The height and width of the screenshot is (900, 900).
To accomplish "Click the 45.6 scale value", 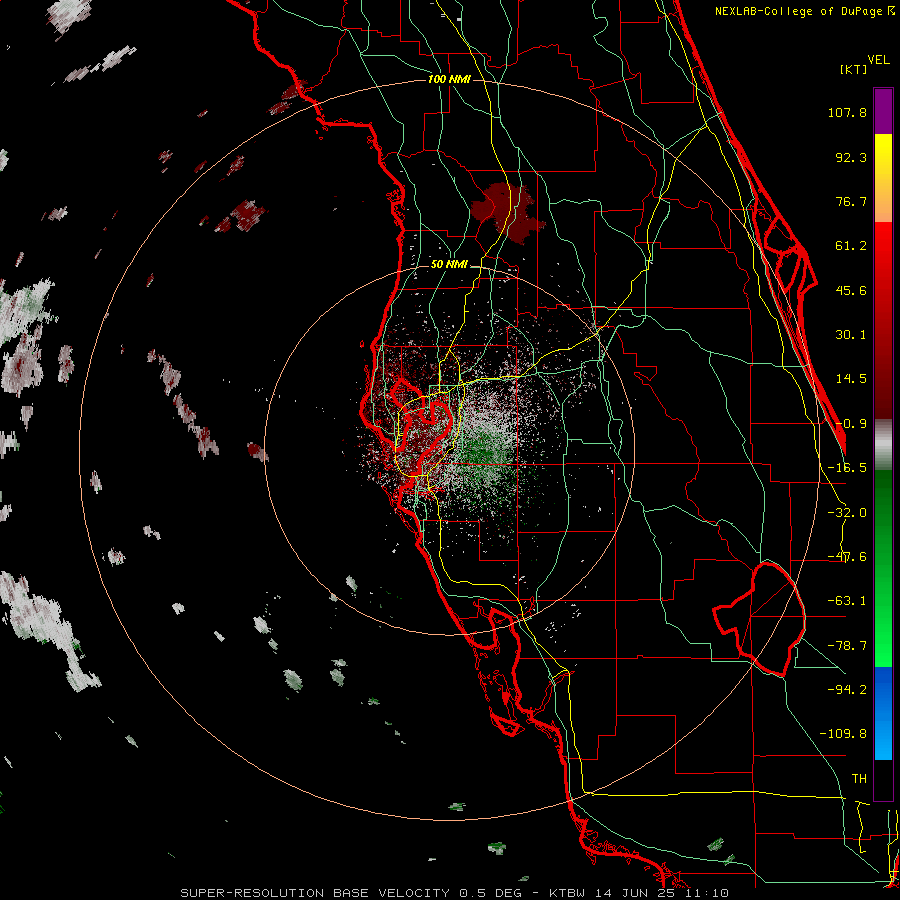I will (851, 290).
